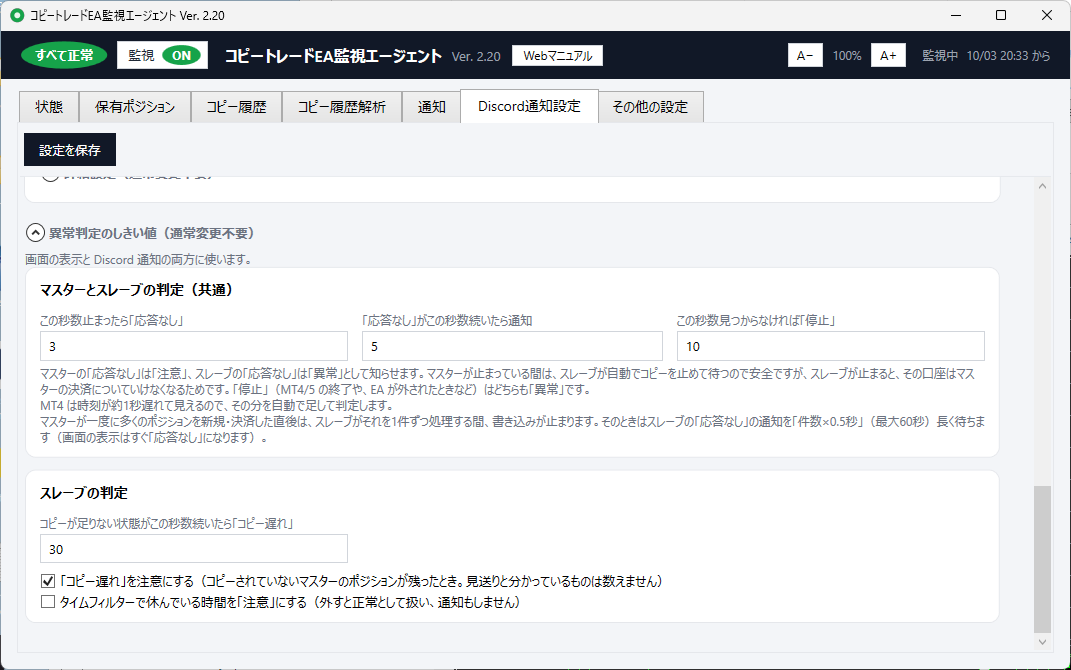This screenshot has width=1071, height=670.
Task: Close the application window
Action: 1046,15
